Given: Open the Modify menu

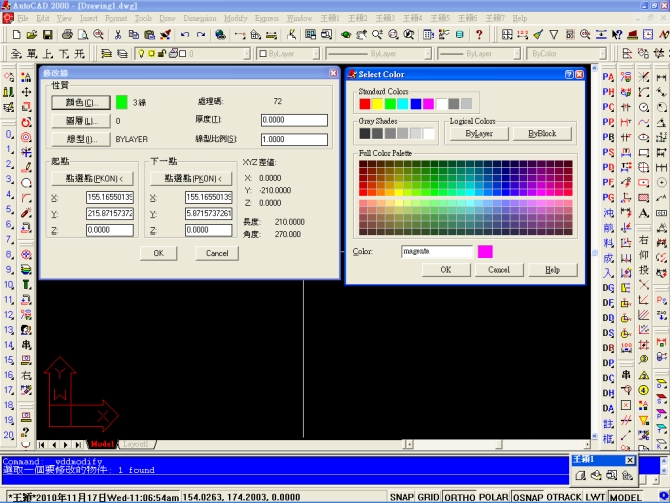Looking at the screenshot, I should tap(235, 18).
